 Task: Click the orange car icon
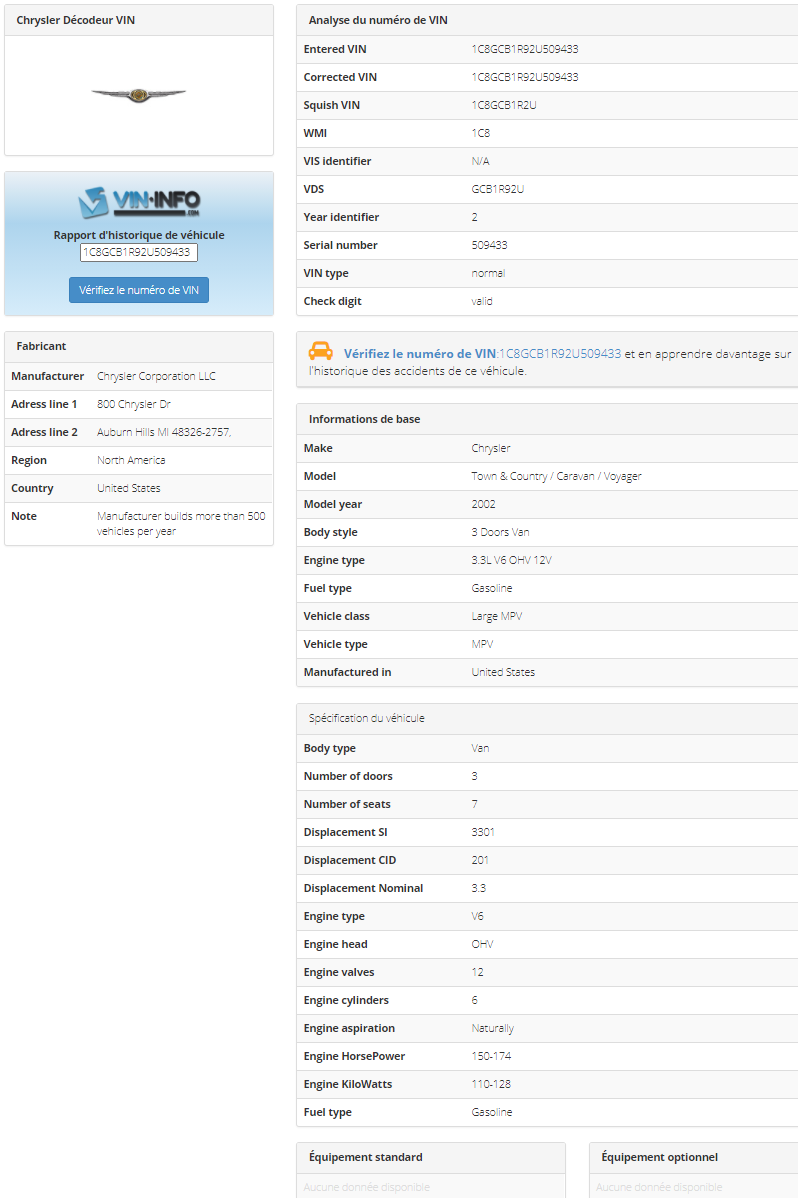click(x=320, y=351)
